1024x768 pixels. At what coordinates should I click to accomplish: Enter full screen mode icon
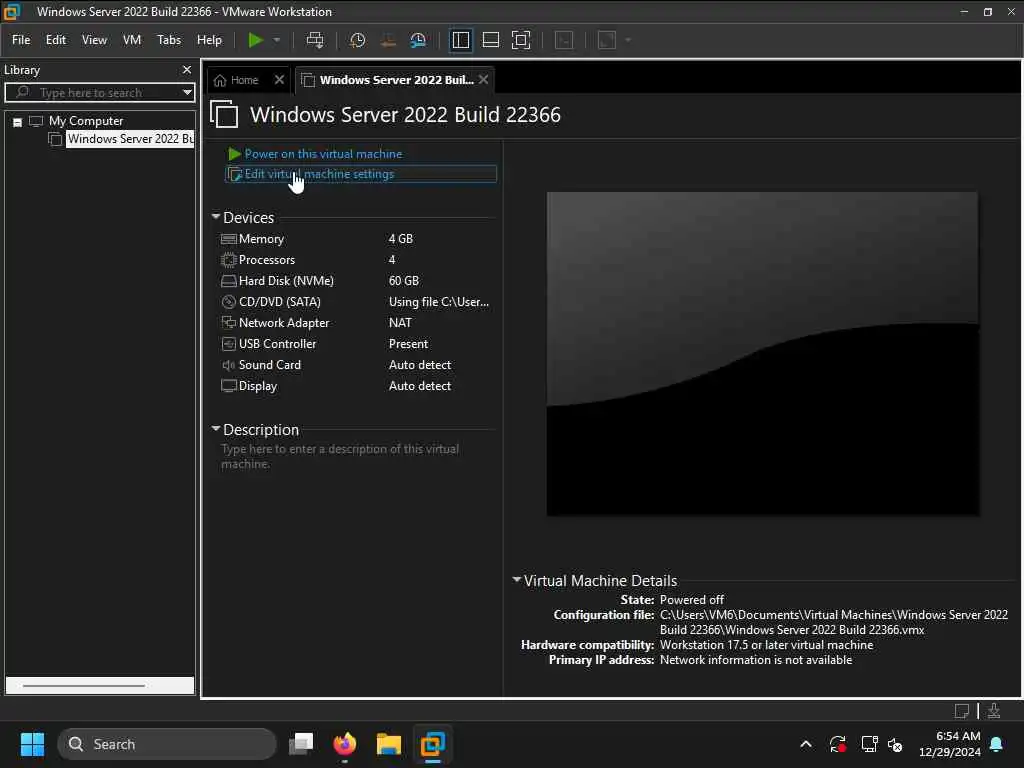pos(520,40)
